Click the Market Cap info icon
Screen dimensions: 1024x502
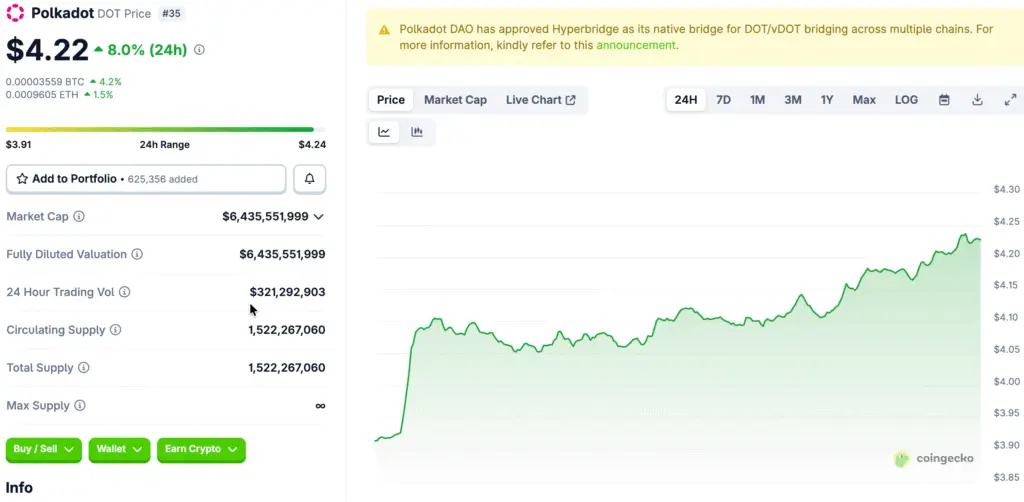(x=79, y=217)
